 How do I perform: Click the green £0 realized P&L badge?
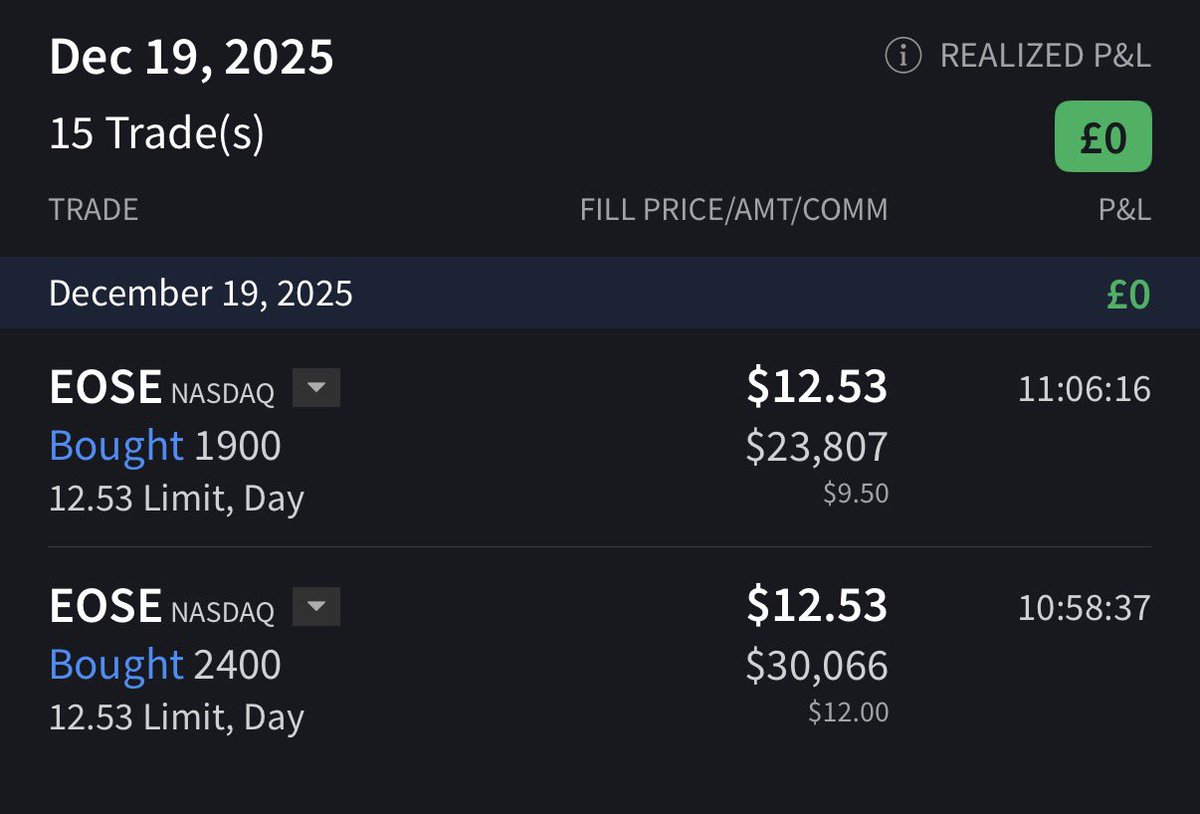[x=1103, y=137]
